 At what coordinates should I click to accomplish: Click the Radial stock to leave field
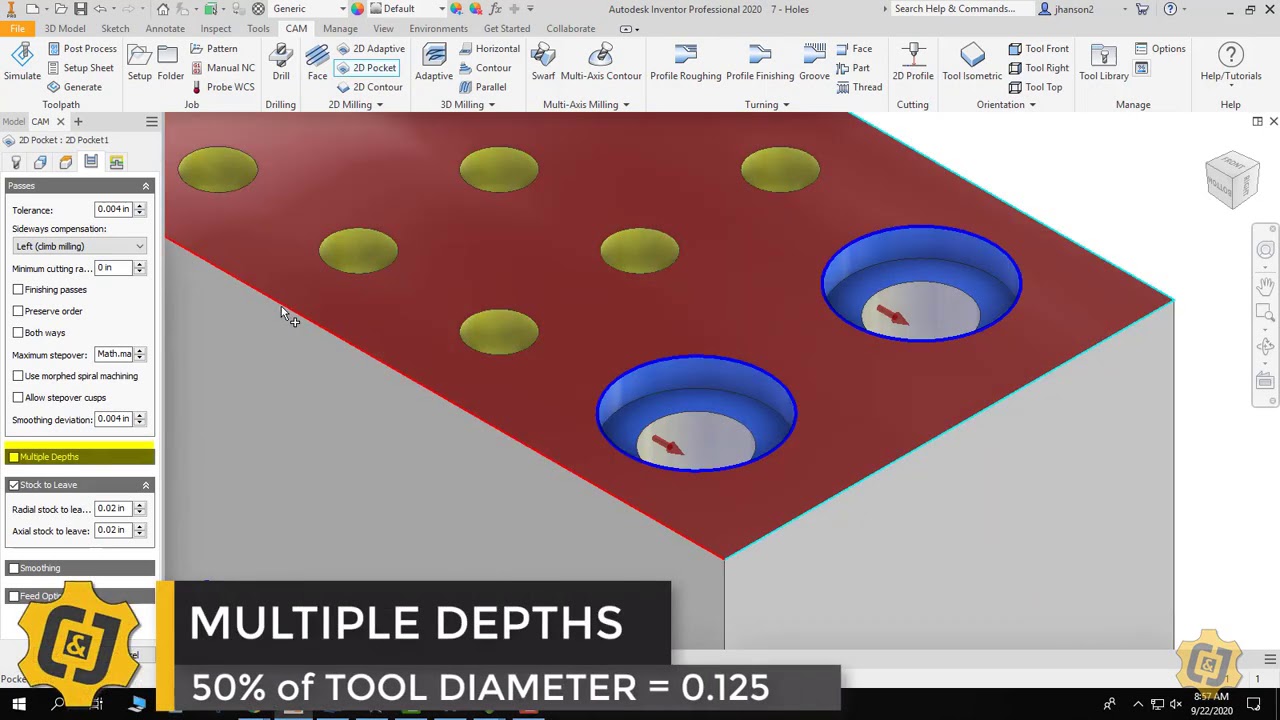click(x=113, y=509)
